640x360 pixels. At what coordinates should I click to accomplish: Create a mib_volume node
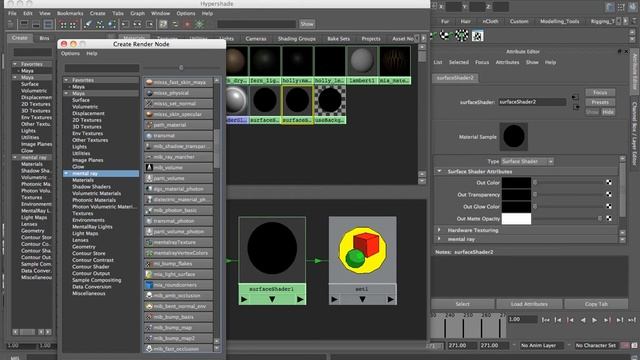point(178,167)
